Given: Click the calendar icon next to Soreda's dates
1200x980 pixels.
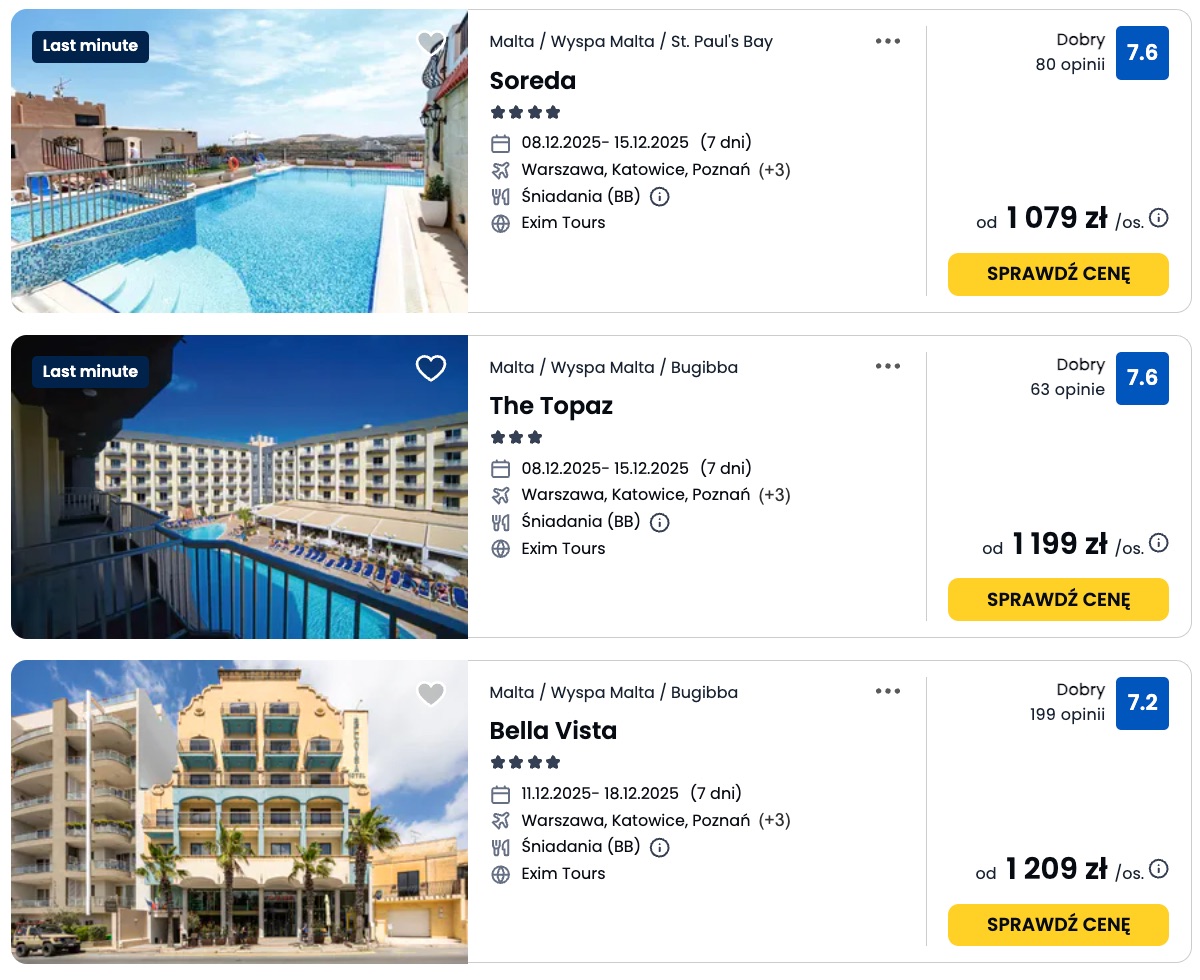Looking at the screenshot, I should pyautogui.click(x=501, y=143).
